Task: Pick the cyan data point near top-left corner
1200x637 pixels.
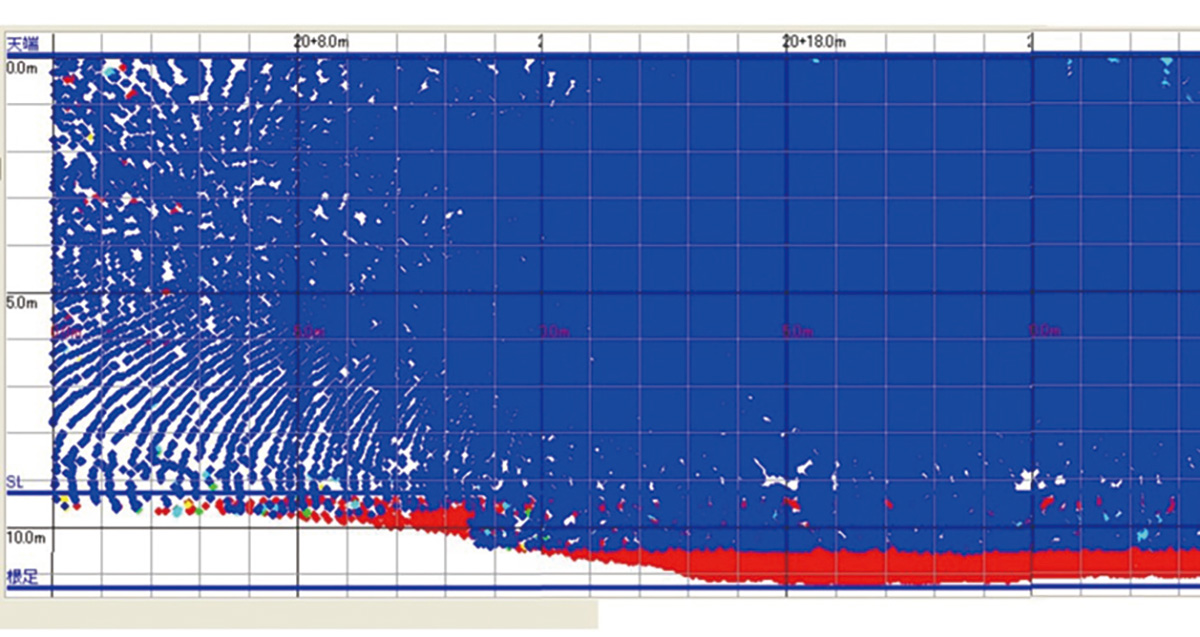Action: (108, 73)
